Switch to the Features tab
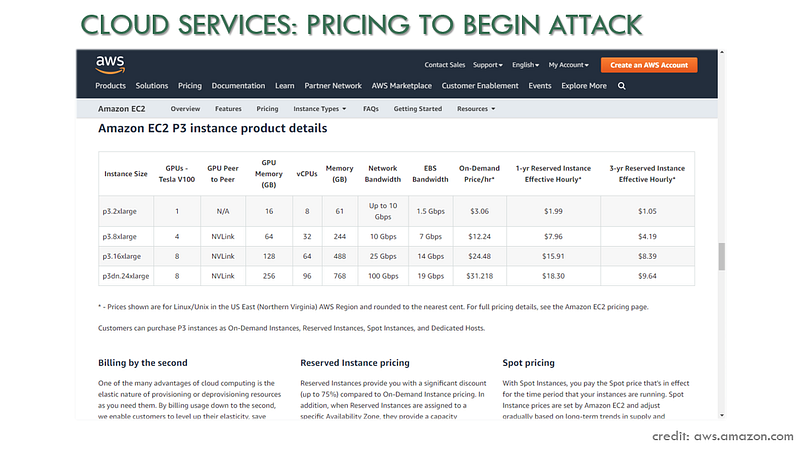 pyautogui.click(x=228, y=109)
